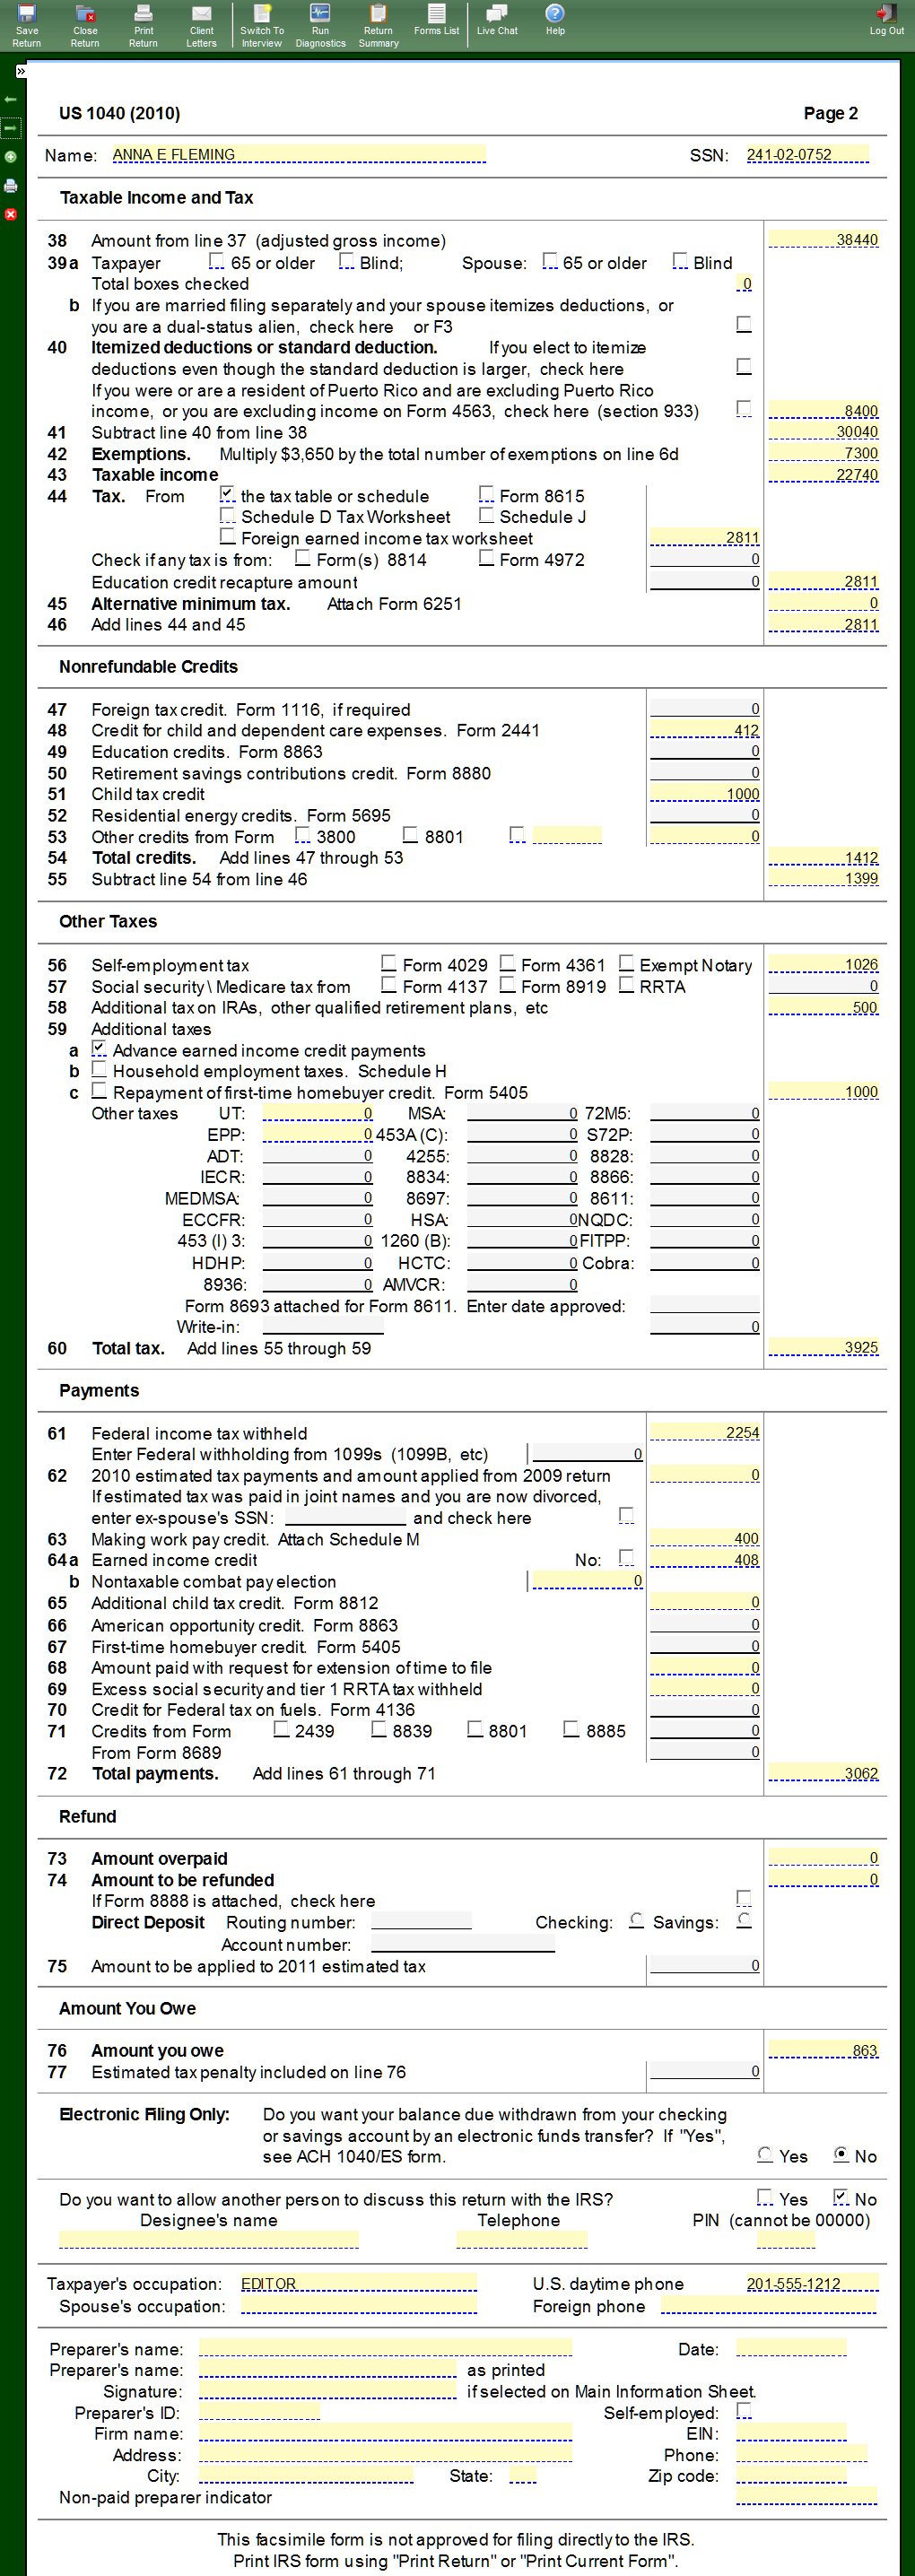Check the Taxpayer 65 or older box
This screenshot has height=2576, width=915.
coord(216,262)
